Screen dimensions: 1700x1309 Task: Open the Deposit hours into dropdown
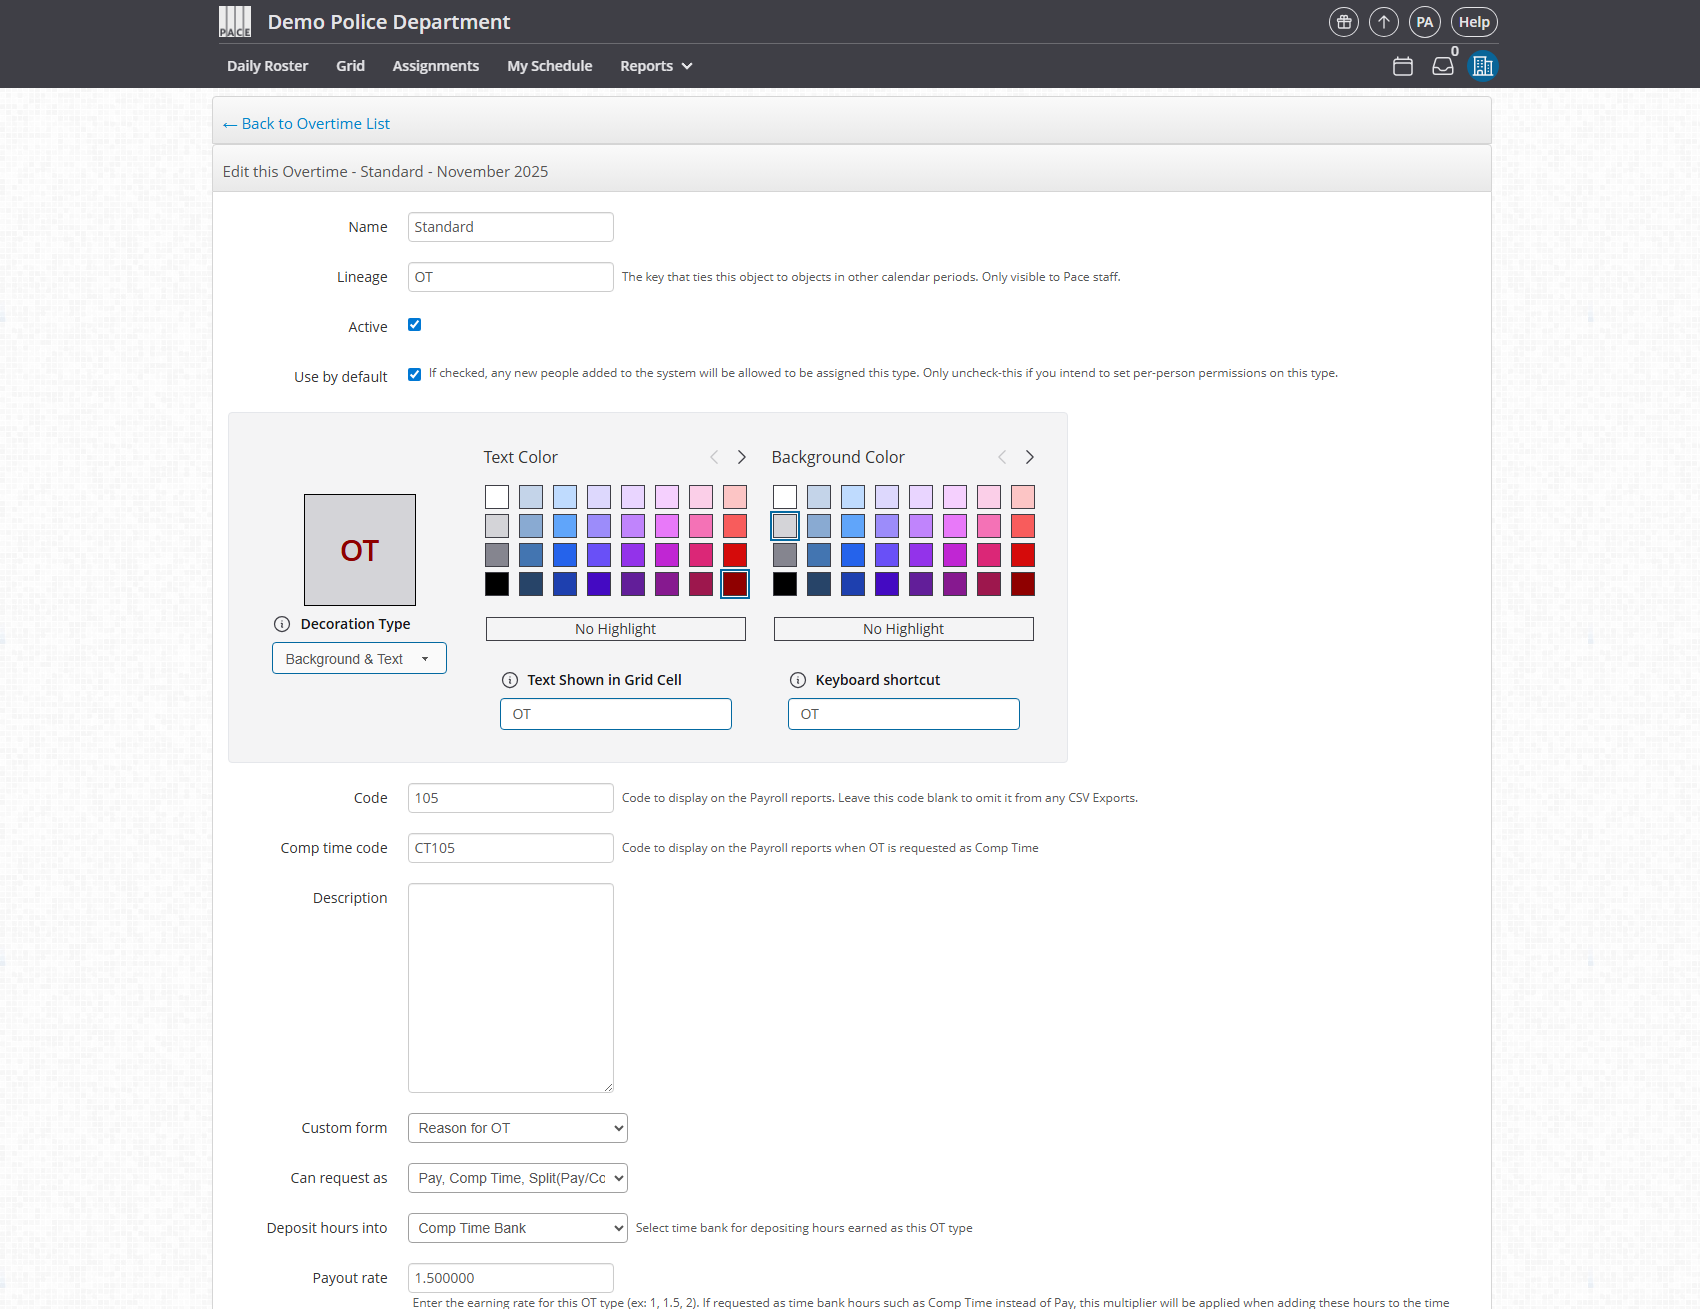[x=517, y=1228]
